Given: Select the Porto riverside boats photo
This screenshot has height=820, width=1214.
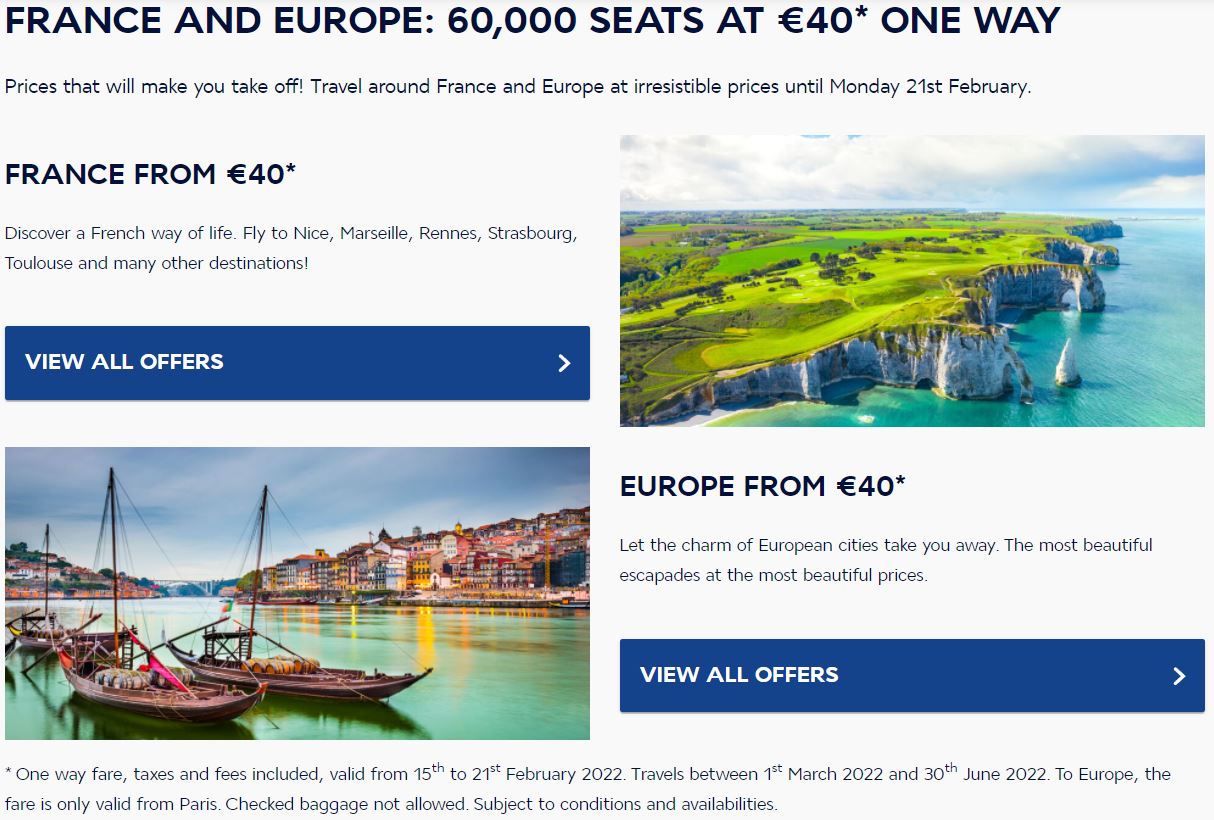Looking at the screenshot, I should pos(297,593).
